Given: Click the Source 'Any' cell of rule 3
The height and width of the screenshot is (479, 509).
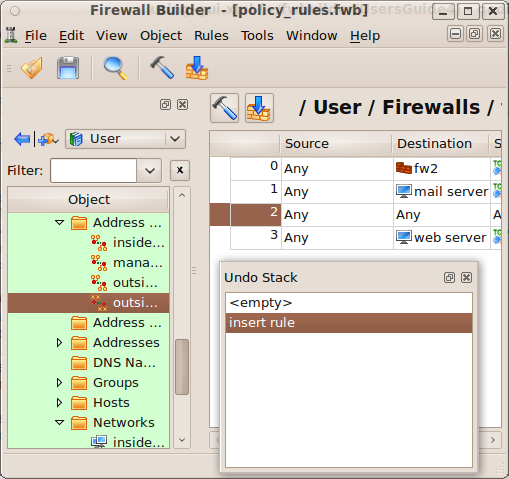Looking at the screenshot, I should pos(337,238).
